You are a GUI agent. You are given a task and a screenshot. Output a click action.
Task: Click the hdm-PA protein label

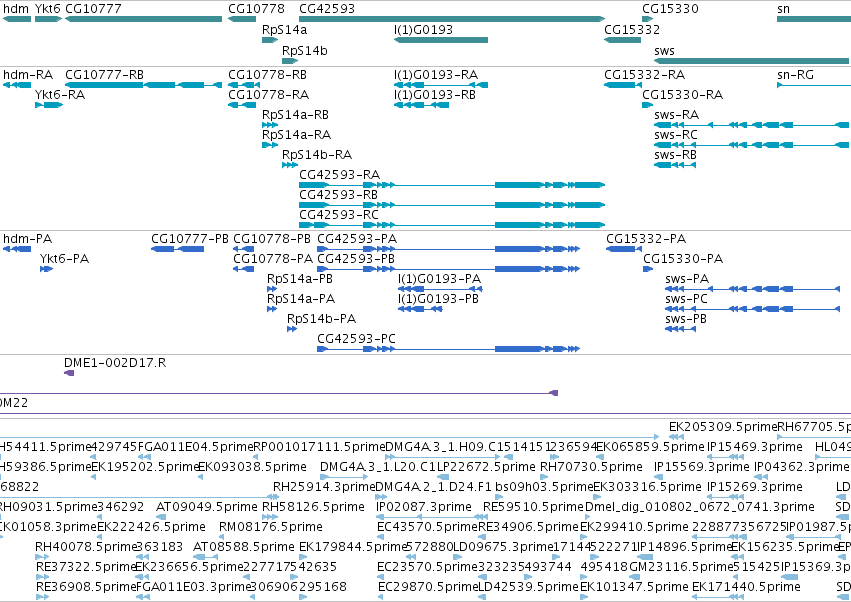pyautogui.click(x=27, y=239)
